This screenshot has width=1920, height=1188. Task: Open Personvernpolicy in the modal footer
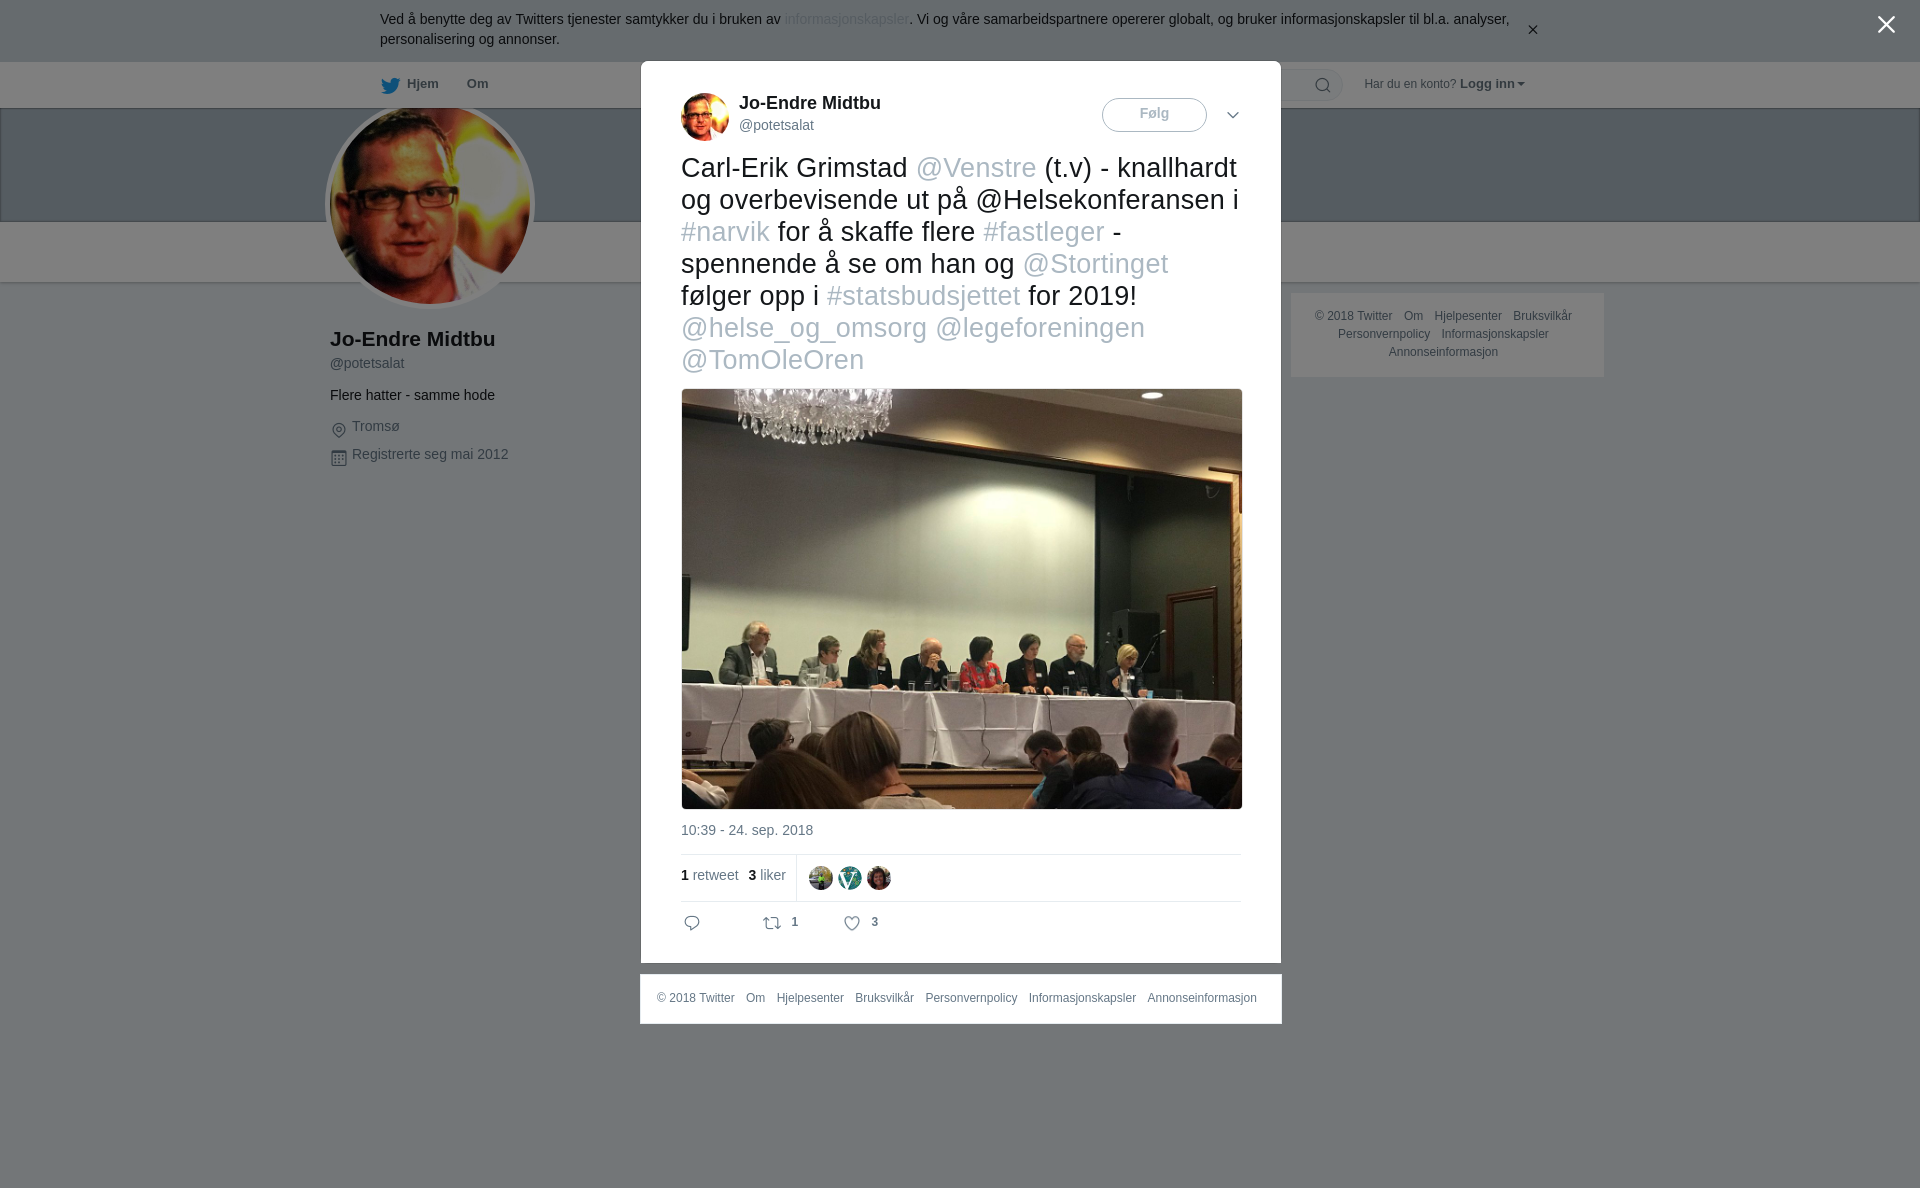pyautogui.click(x=971, y=998)
